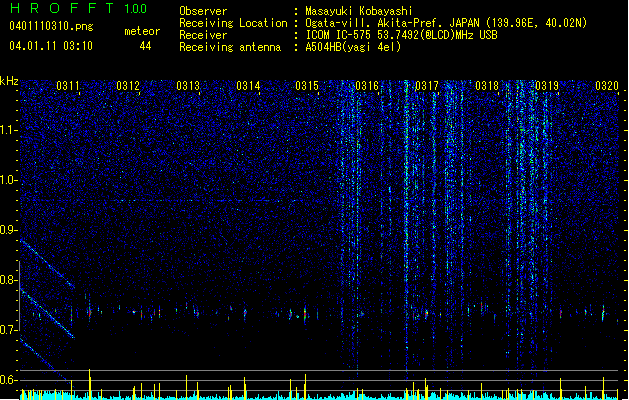Select the A504HB(yagi 4el) antenna text
Viewport: 629px width, 400px height.
point(353,47)
